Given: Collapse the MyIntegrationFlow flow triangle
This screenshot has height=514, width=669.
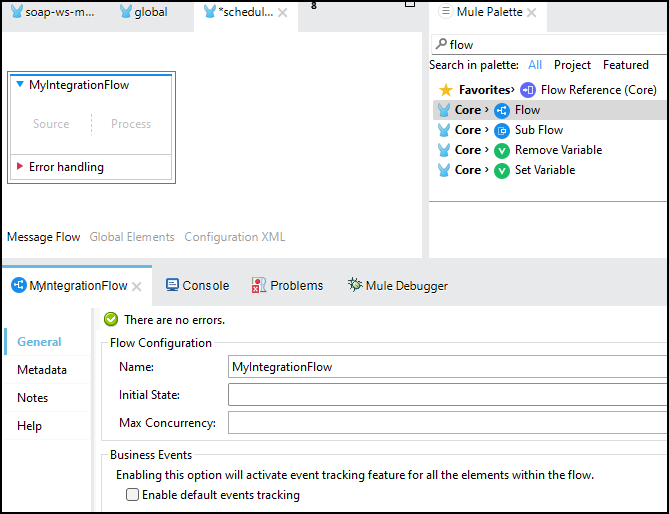Looking at the screenshot, I should pos(20,85).
